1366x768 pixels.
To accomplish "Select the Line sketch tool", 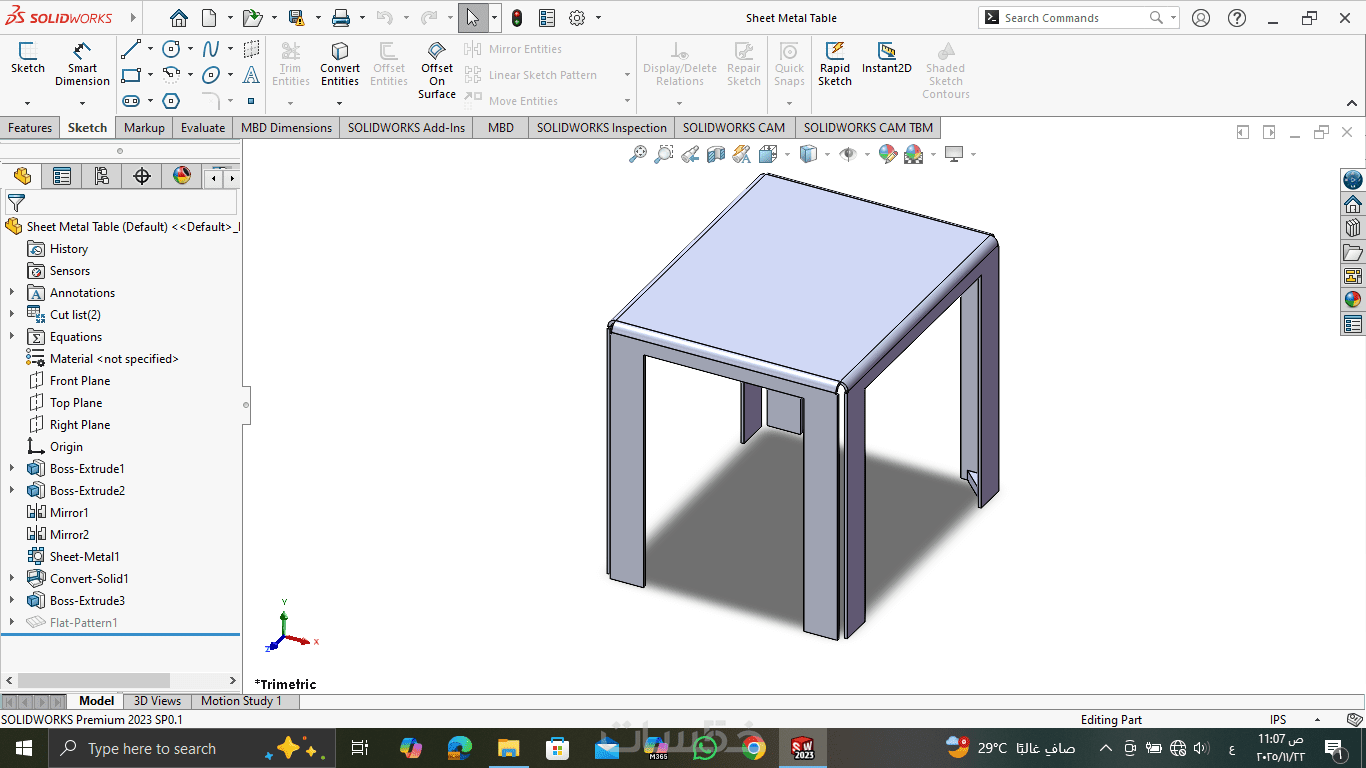I will 131,49.
